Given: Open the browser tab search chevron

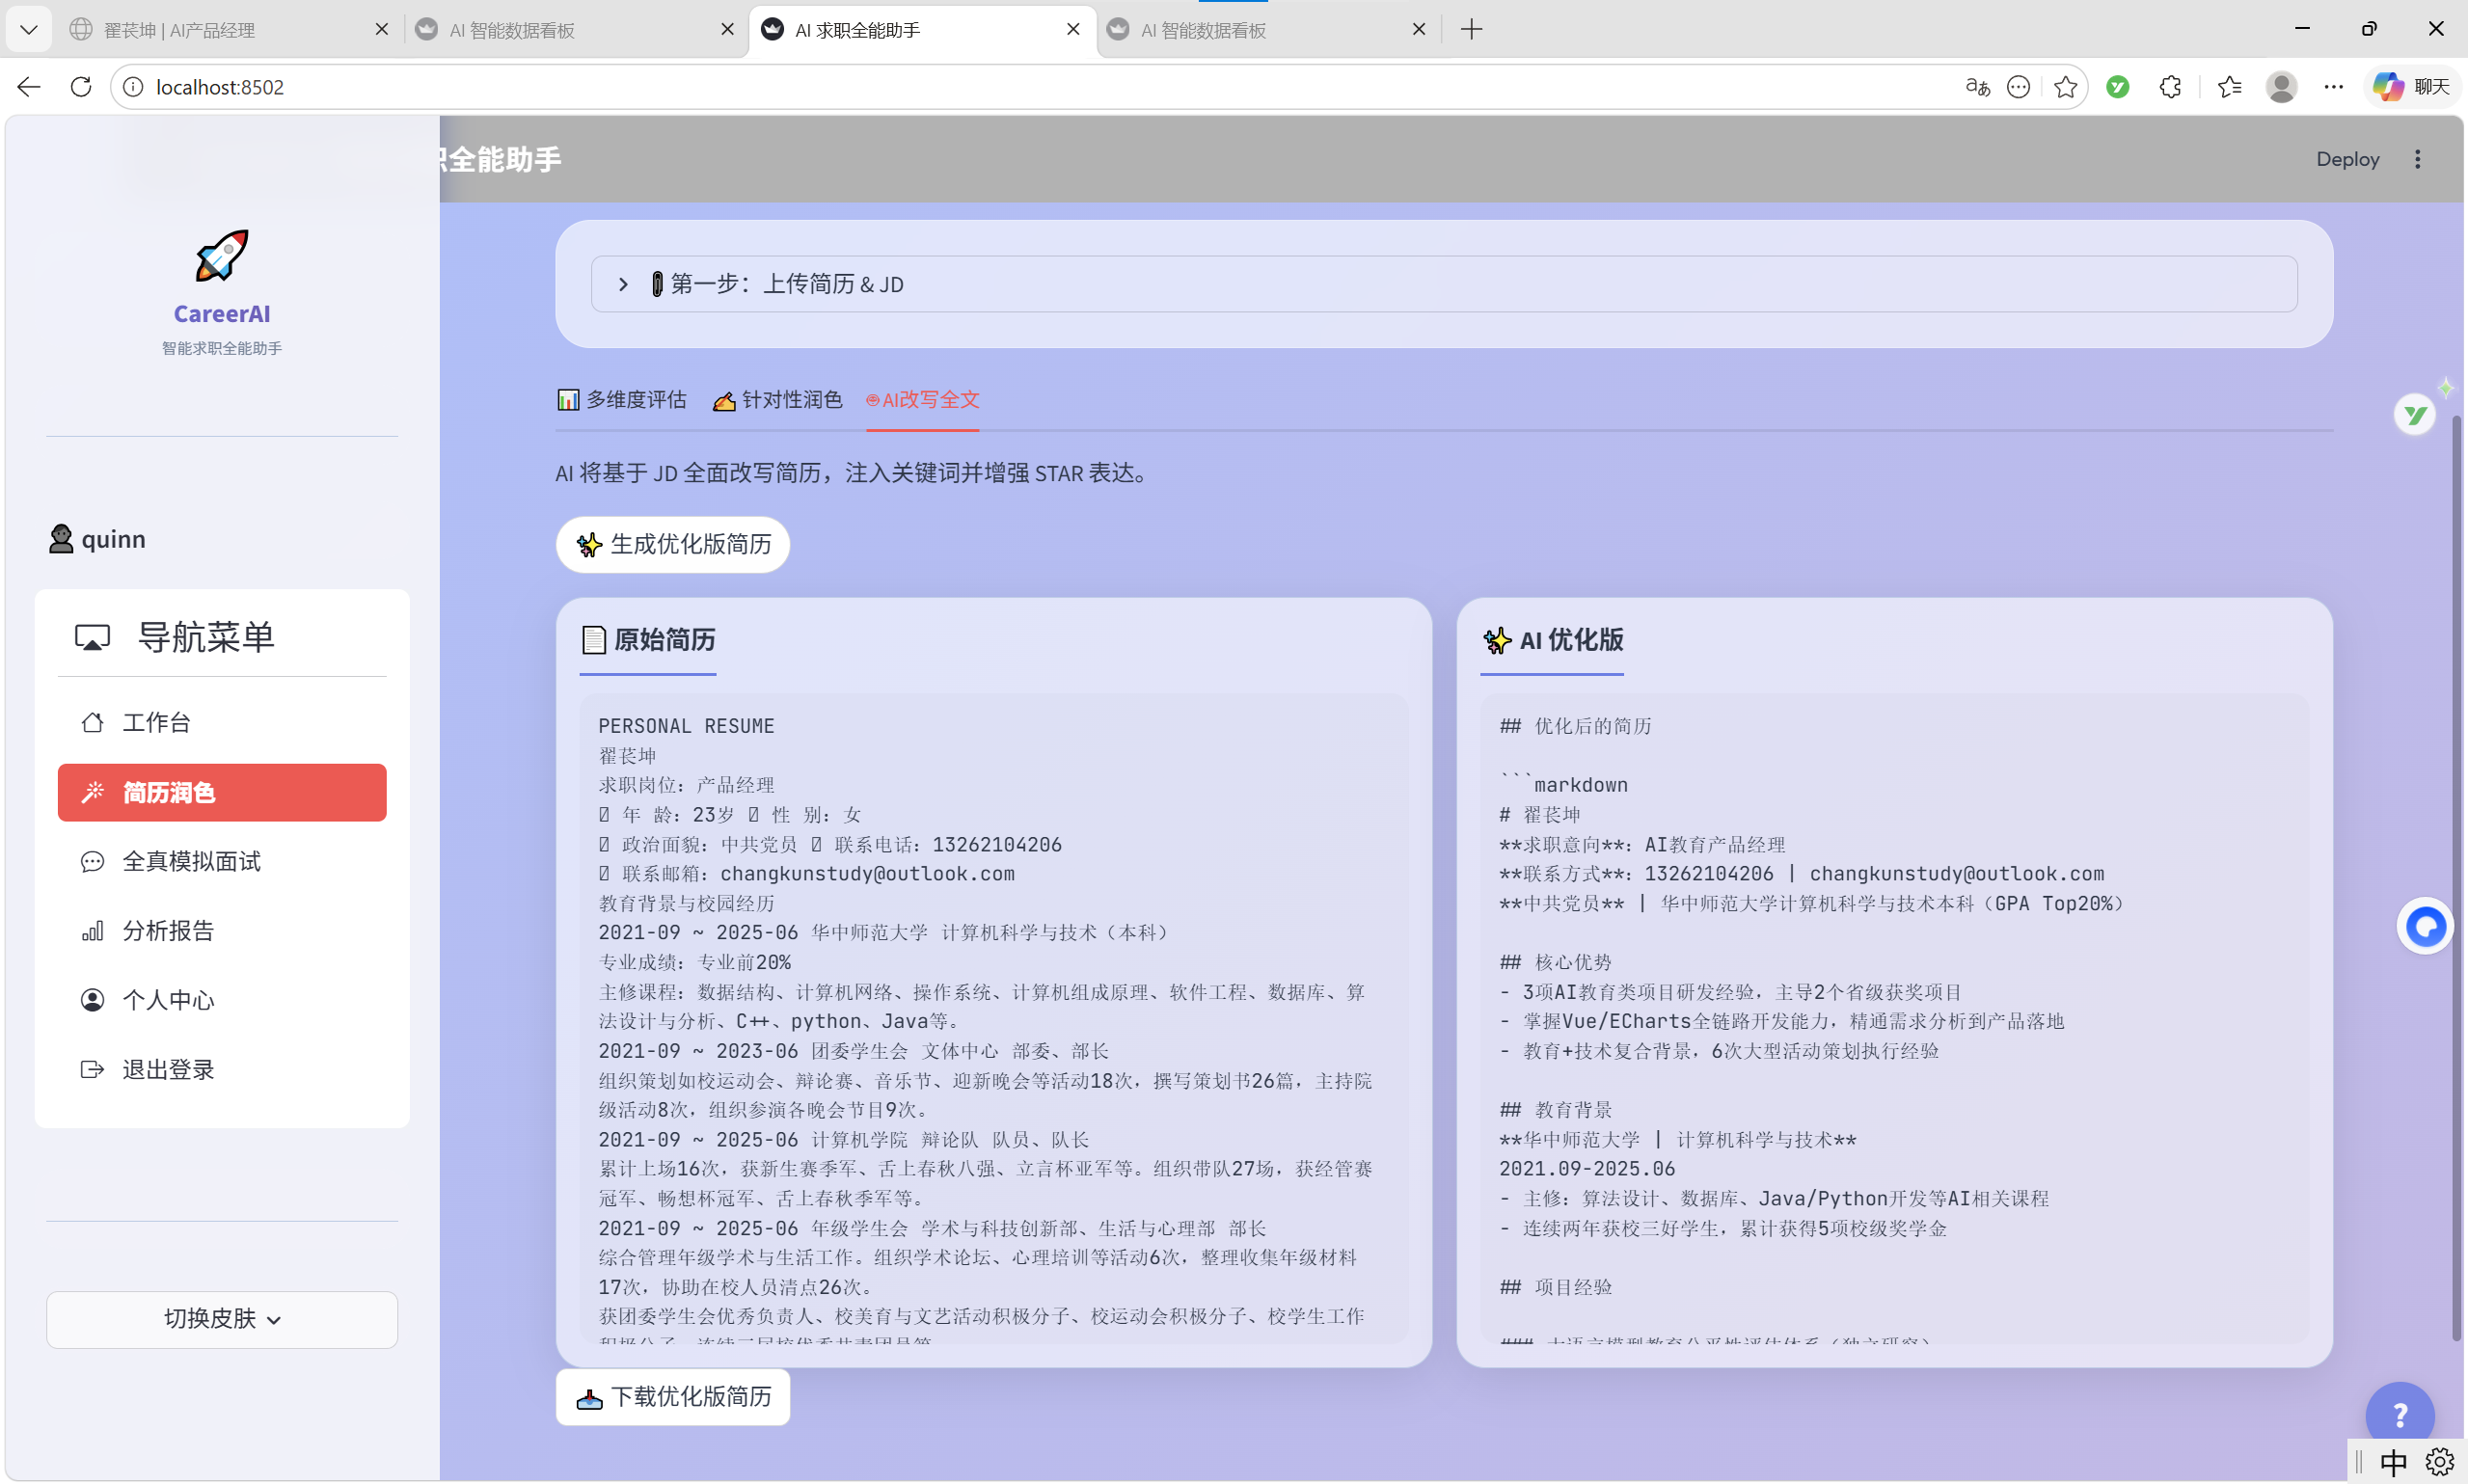Looking at the screenshot, I should pyautogui.click(x=29, y=29).
